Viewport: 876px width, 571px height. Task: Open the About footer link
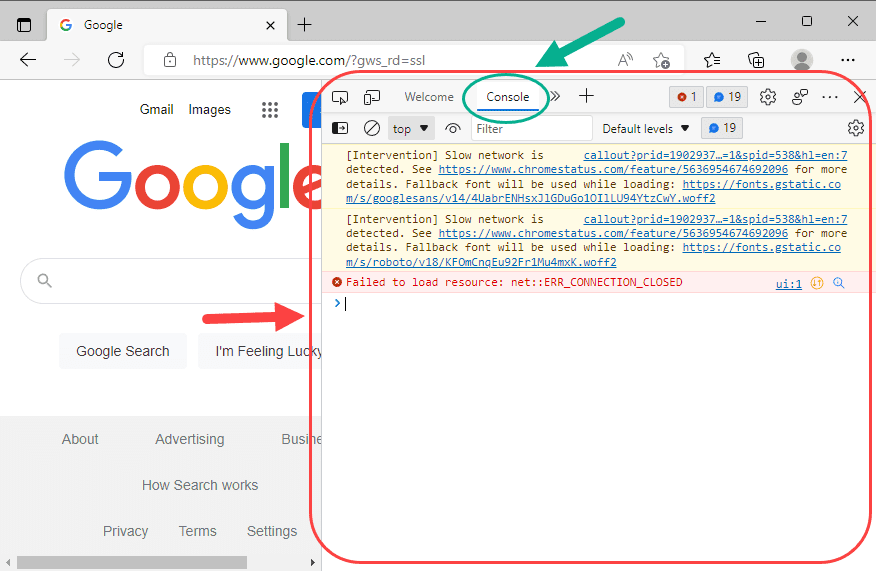click(80, 439)
